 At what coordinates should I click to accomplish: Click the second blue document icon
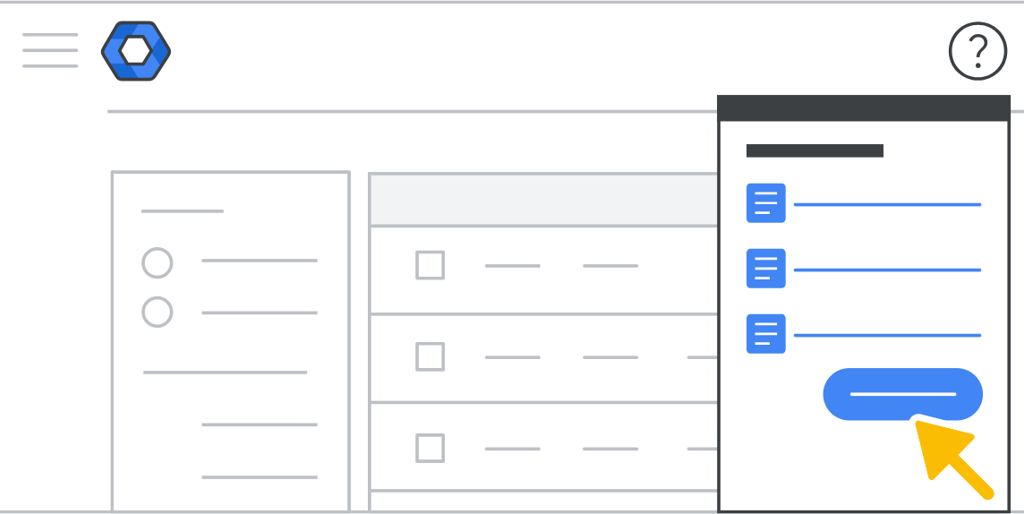coord(766,268)
